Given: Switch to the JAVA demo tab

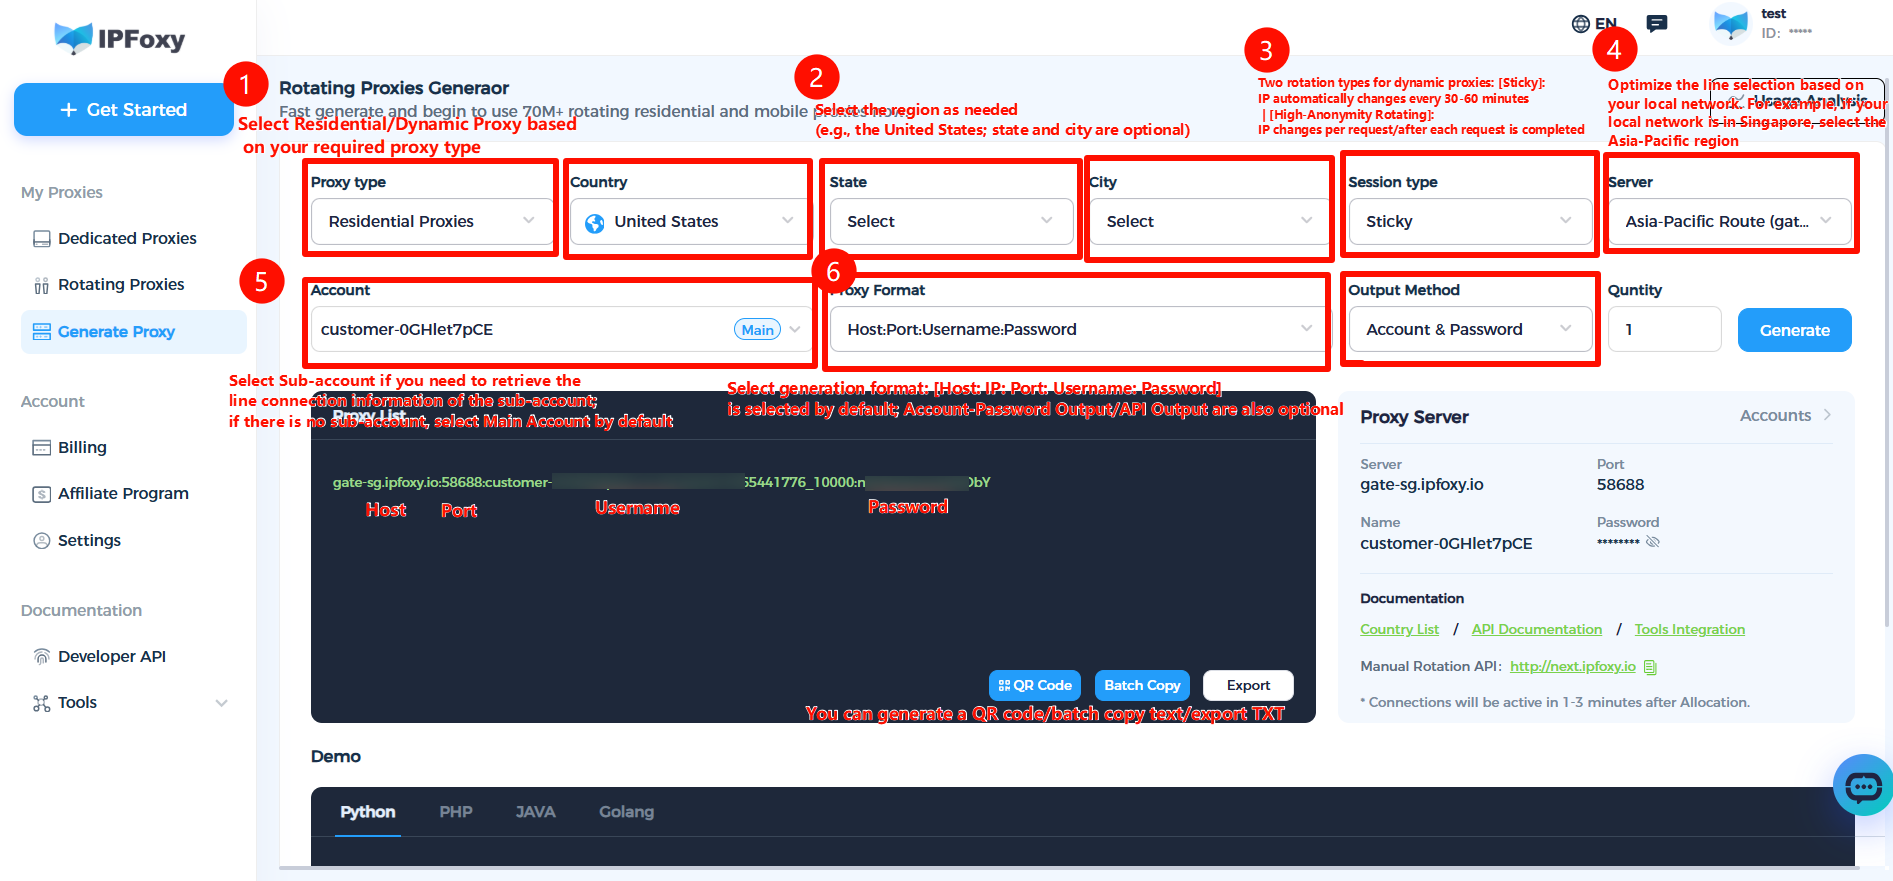Looking at the screenshot, I should 535,812.
